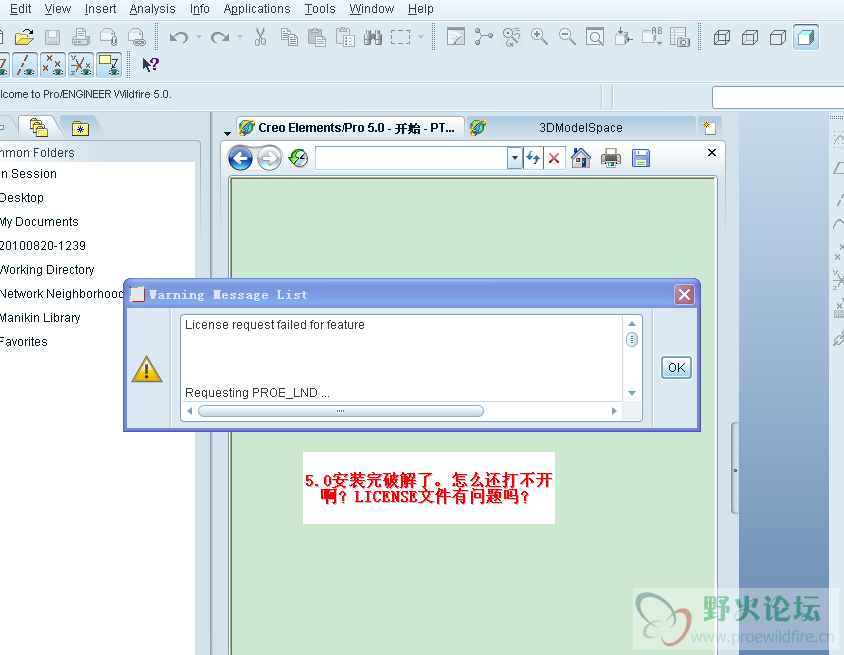844x655 pixels.
Task: Click the Paste Special icon
Action: [x=344, y=37]
